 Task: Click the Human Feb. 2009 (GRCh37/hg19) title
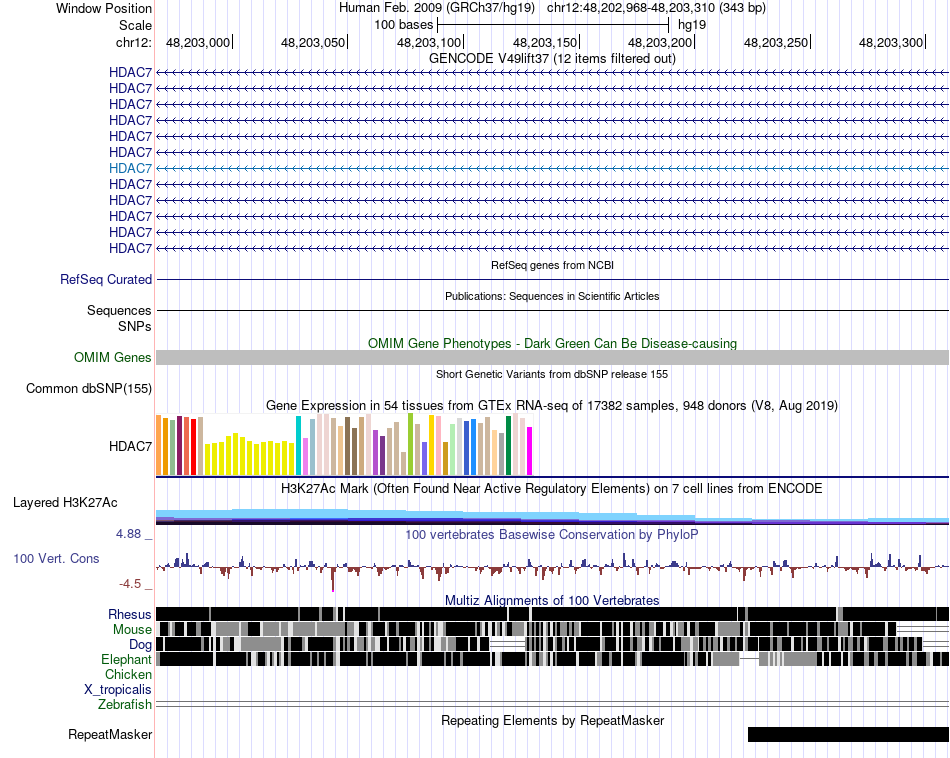[x=436, y=8]
